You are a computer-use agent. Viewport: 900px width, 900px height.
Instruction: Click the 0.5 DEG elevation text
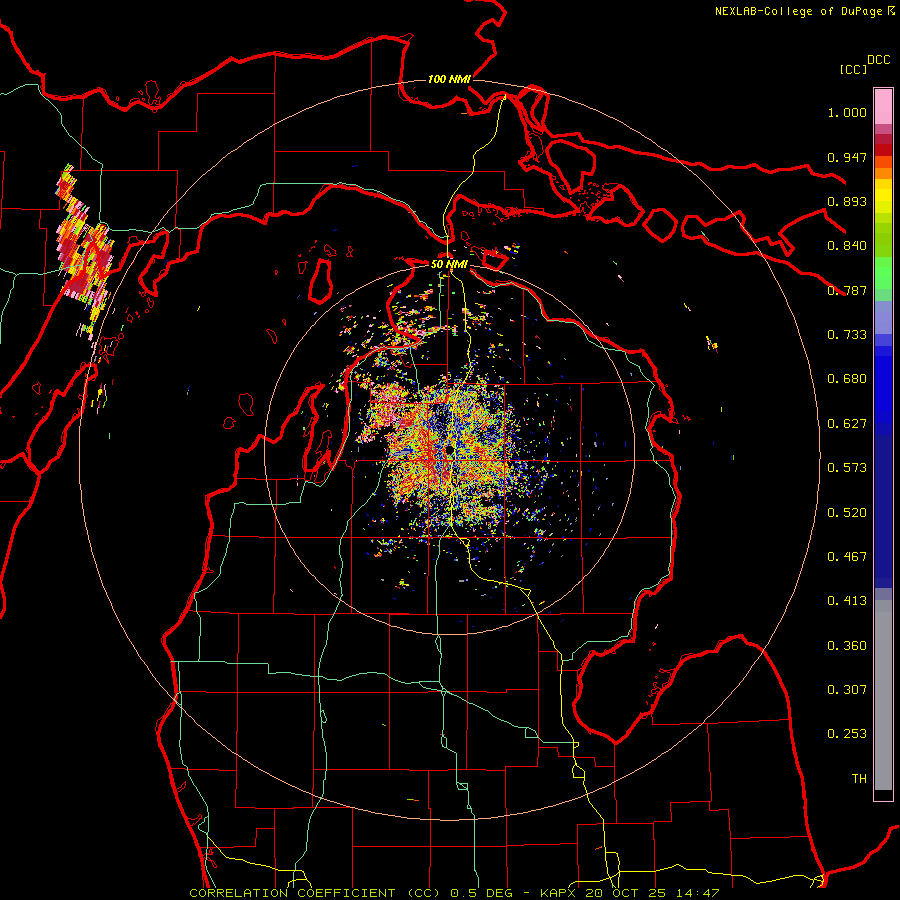[x=481, y=893]
